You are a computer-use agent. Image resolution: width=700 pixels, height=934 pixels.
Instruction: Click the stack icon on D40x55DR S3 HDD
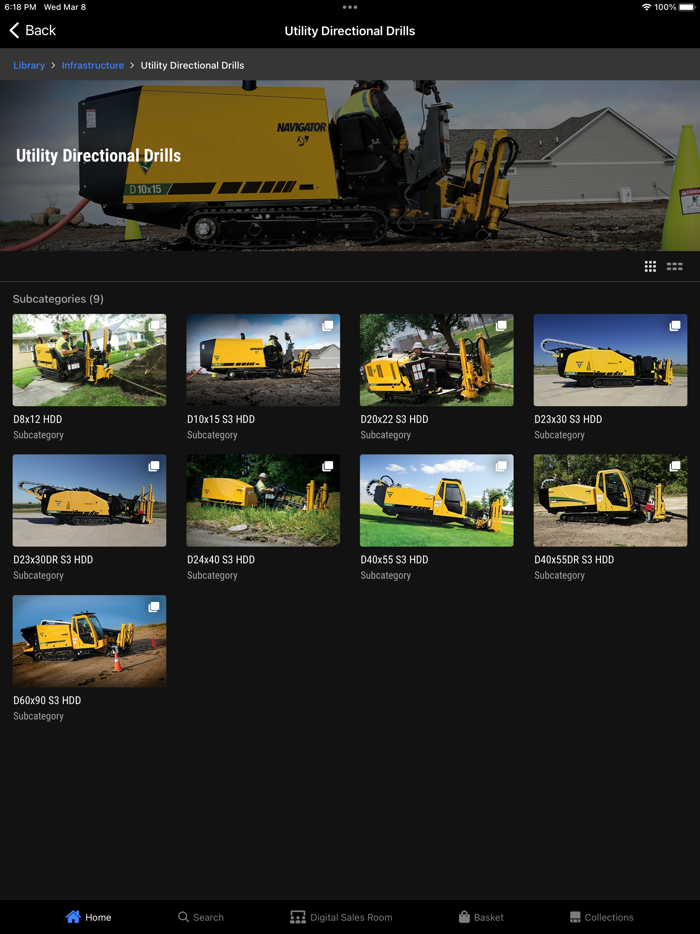pos(675,466)
